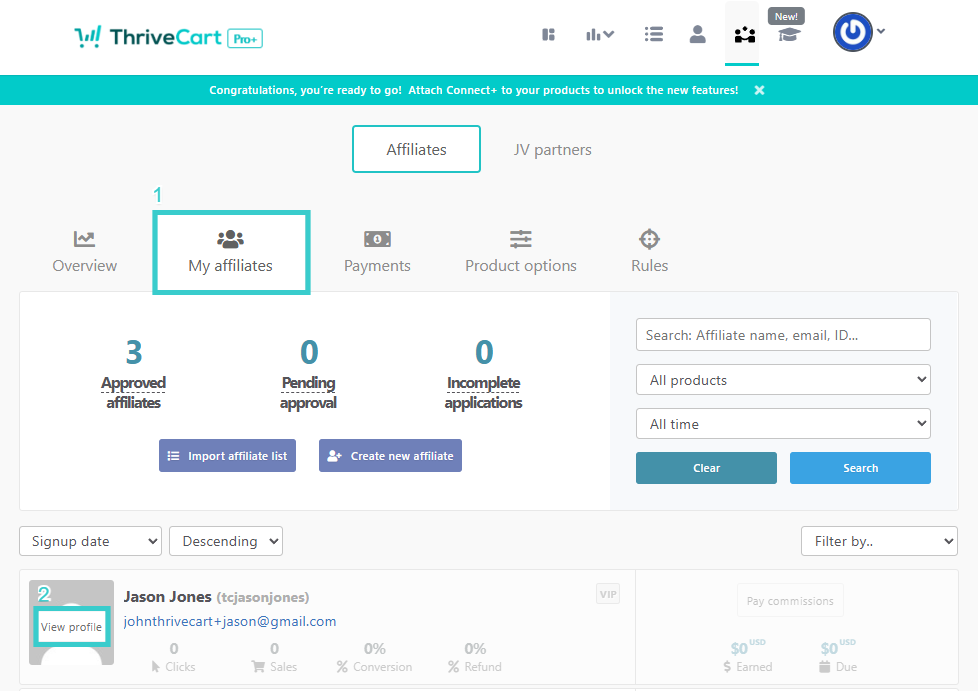Dismiss the congratulations banner with X
Image resolution: width=978 pixels, height=691 pixels.
[759, 90]
